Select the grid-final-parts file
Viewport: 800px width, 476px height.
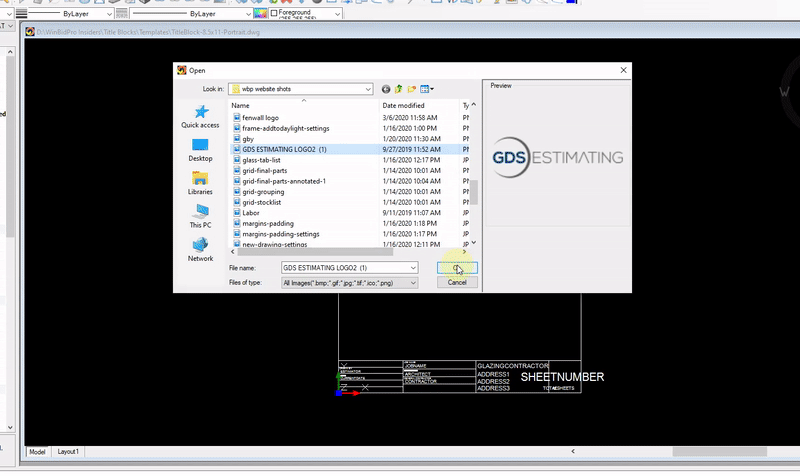pyautogui.click(x=264, y=171)
